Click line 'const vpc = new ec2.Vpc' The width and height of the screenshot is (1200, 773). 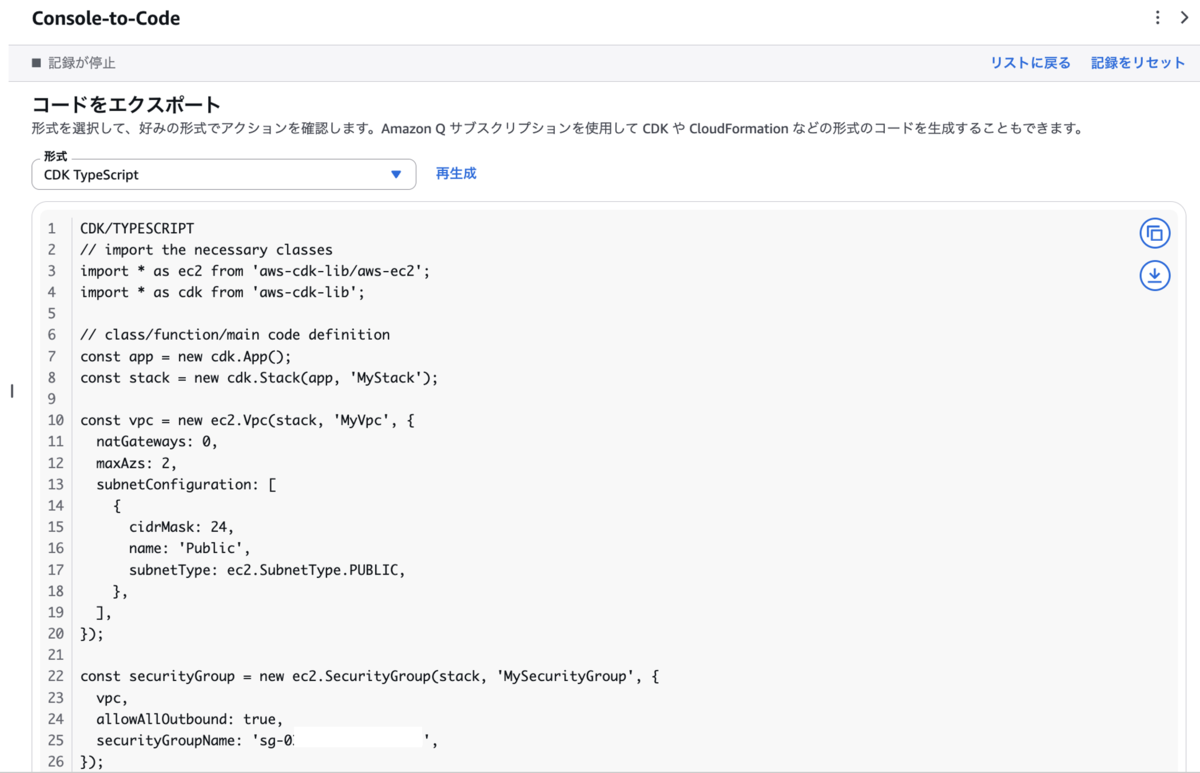point(247,420)
